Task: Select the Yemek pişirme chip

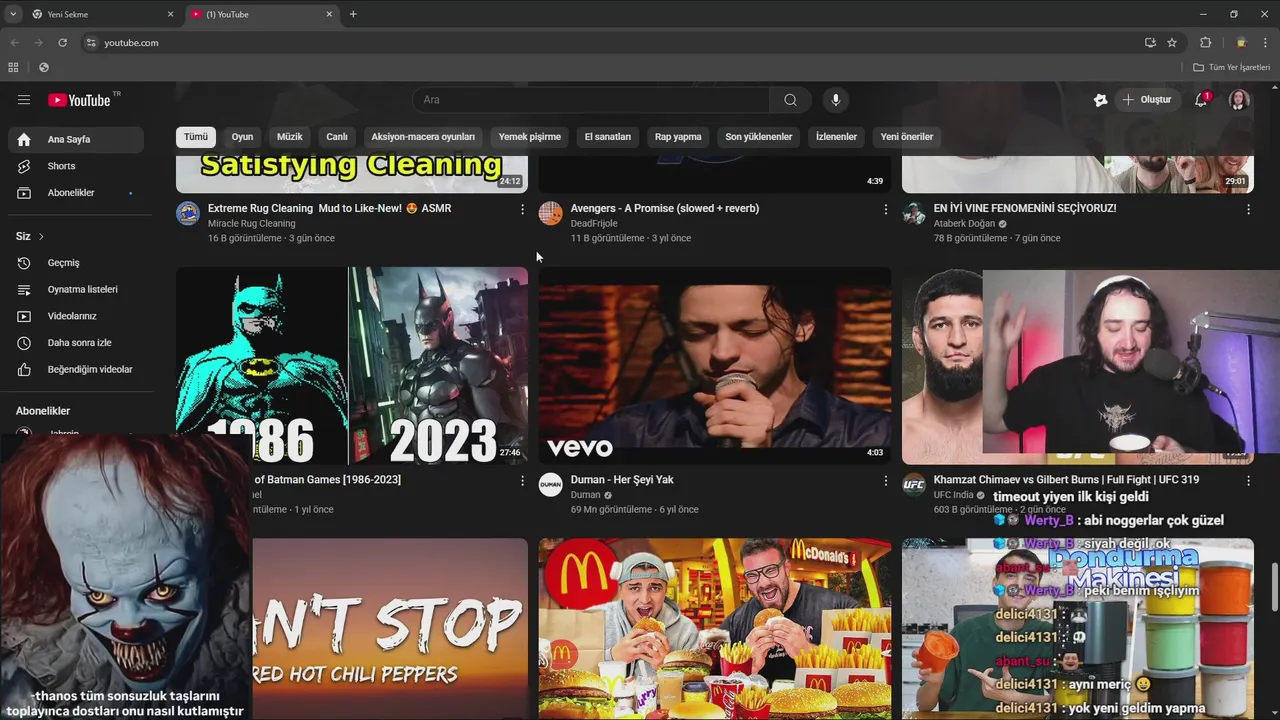Action: 530,137
